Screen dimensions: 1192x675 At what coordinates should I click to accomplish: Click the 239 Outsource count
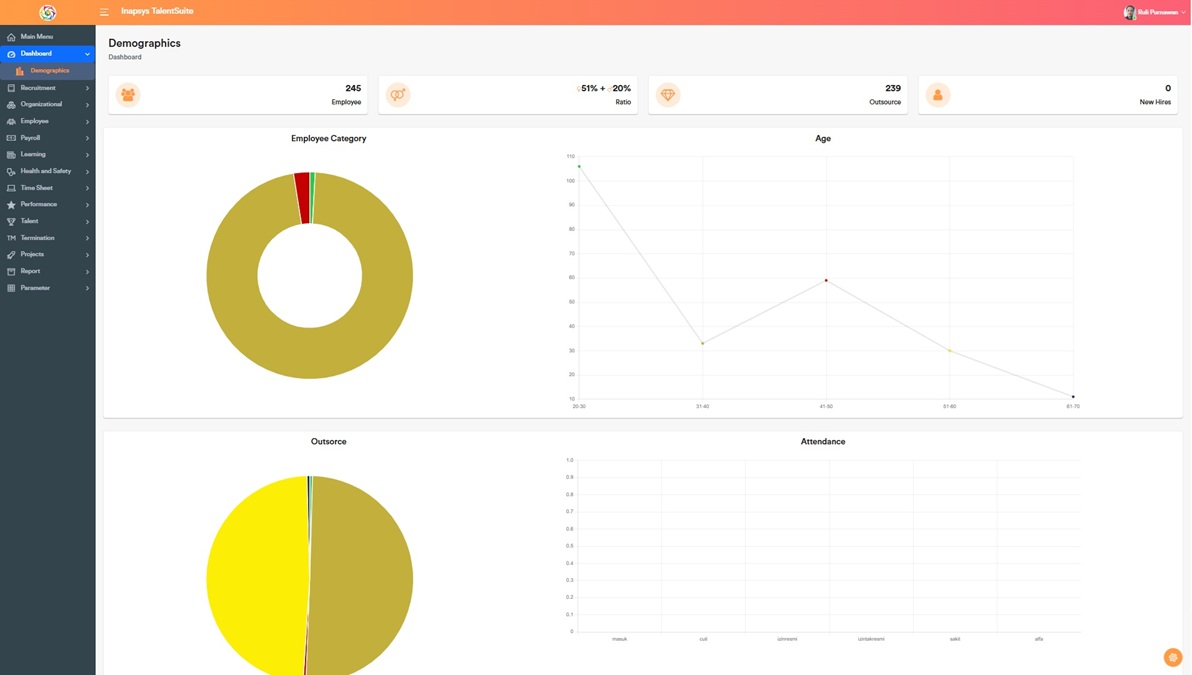tap(892, 88)
